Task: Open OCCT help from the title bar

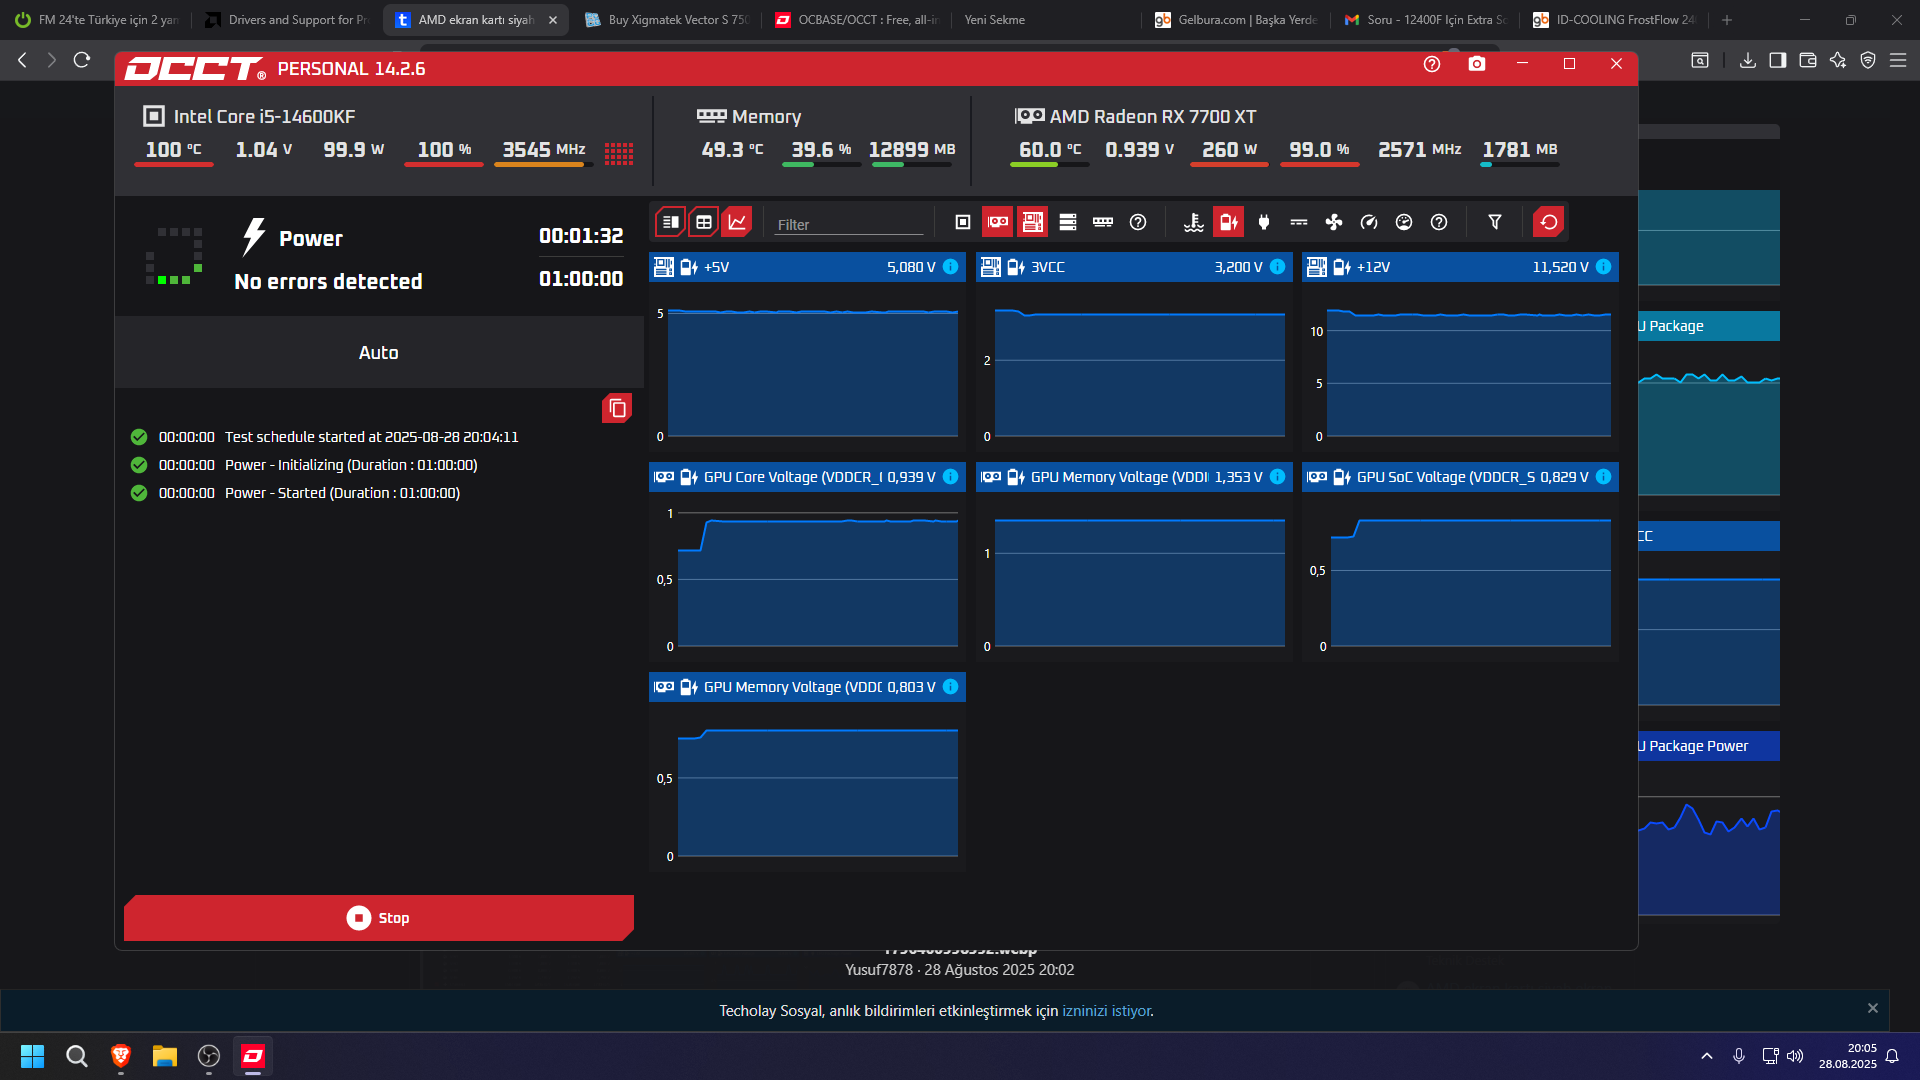Action: (x=1432, y=64)
